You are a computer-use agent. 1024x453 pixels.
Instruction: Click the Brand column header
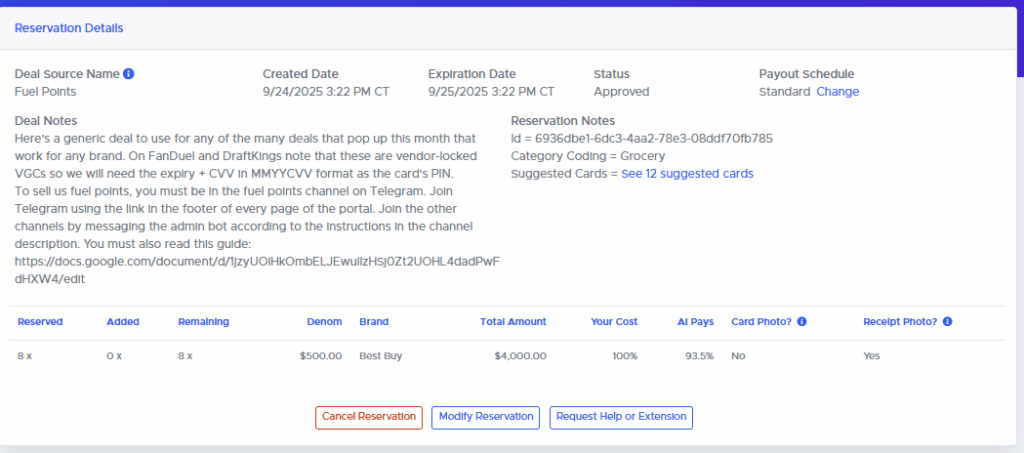tap(374, 322)
